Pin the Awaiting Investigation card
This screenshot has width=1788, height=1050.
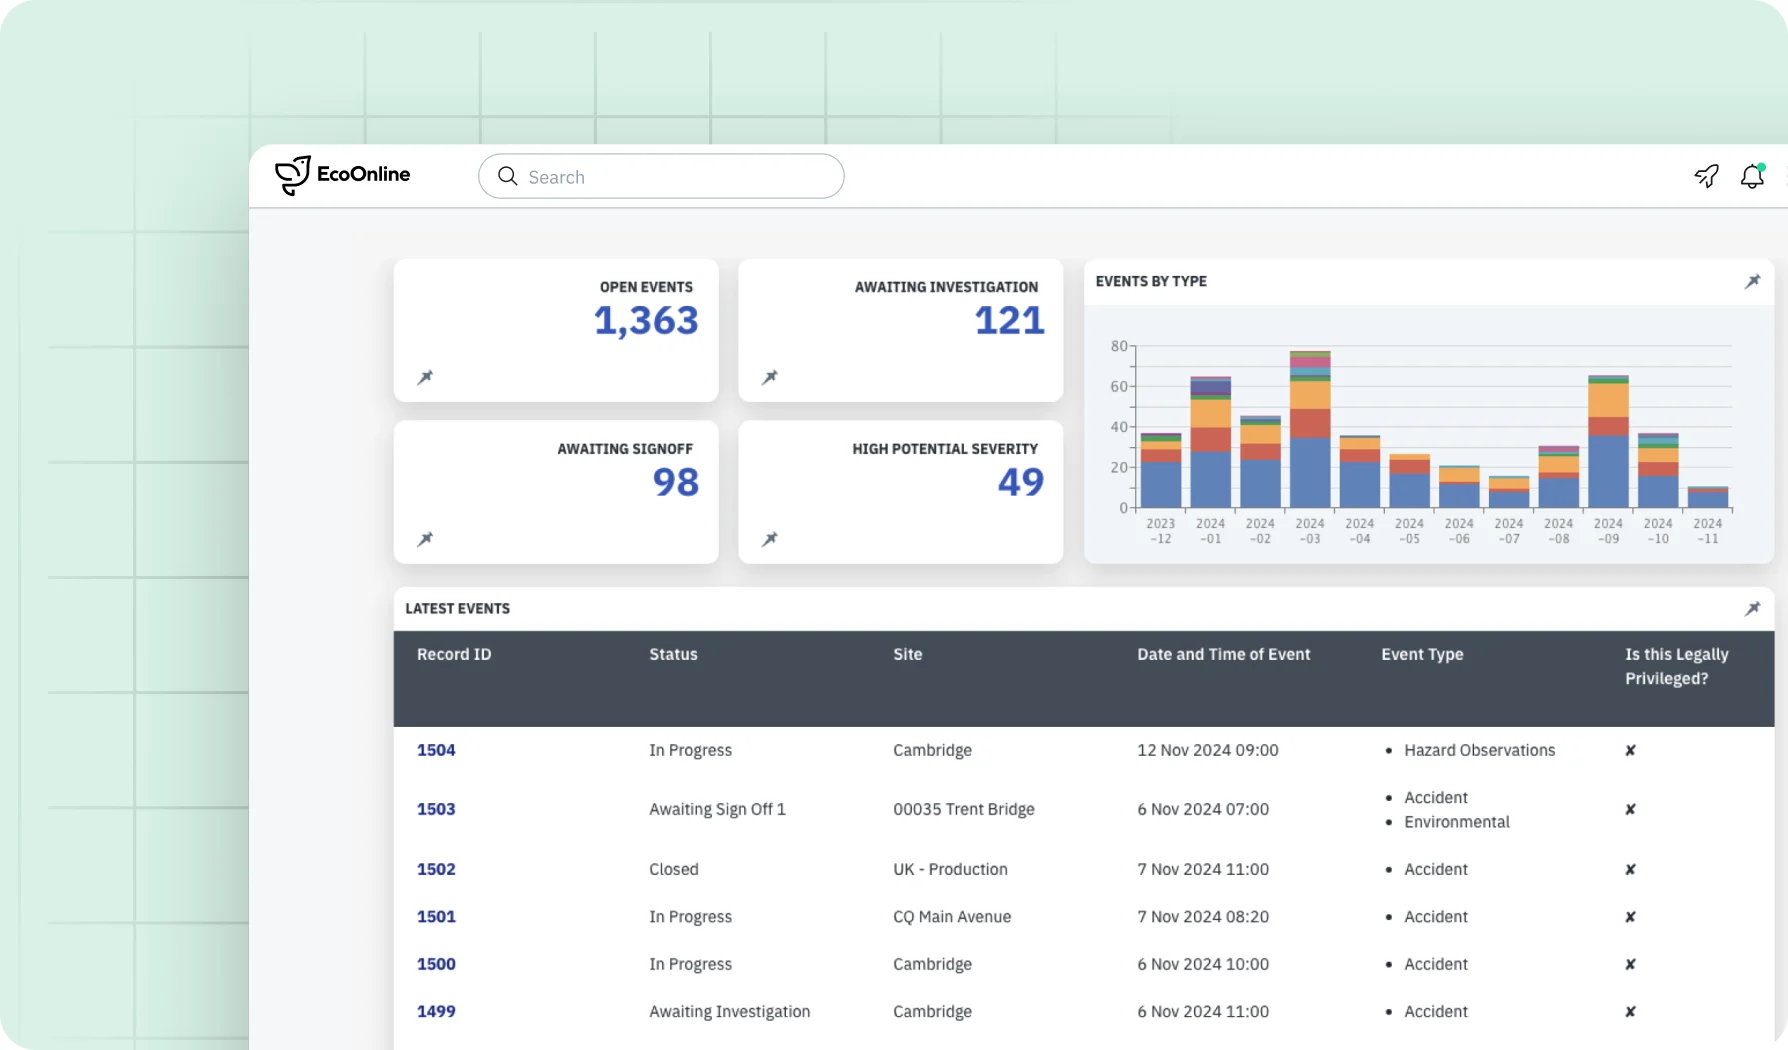pos(770,377)
